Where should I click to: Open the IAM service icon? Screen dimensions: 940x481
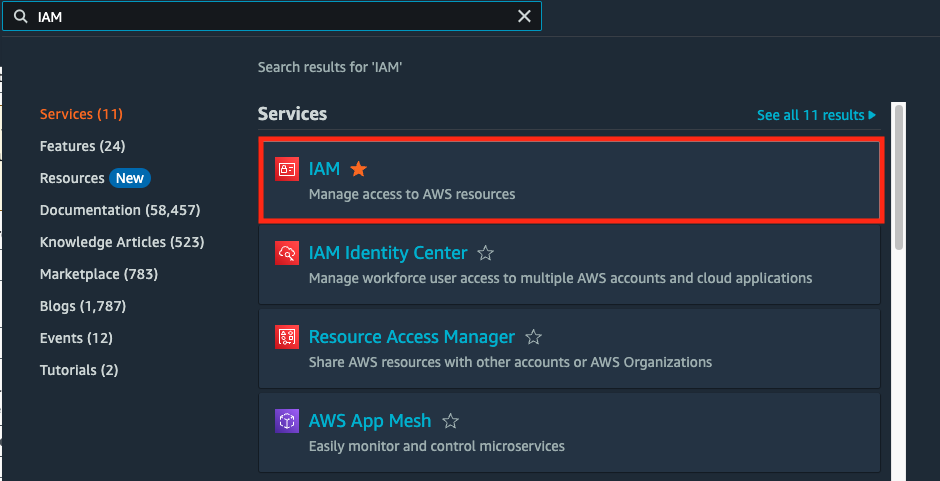287,169
